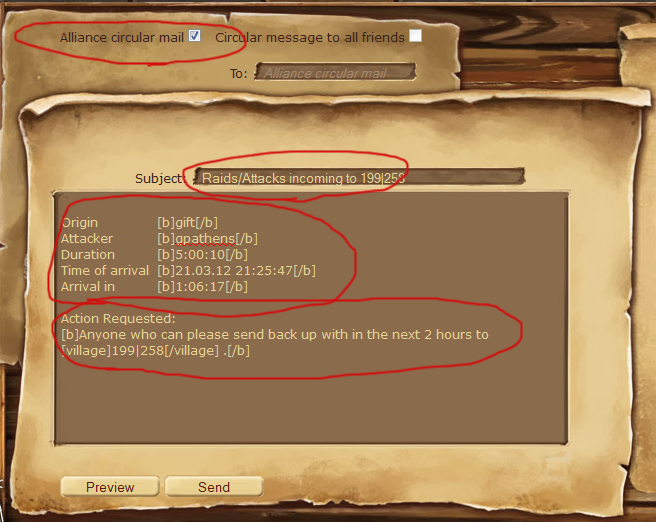Uncheck the Alliance circular mail checkbox

[x=195, y=36]
